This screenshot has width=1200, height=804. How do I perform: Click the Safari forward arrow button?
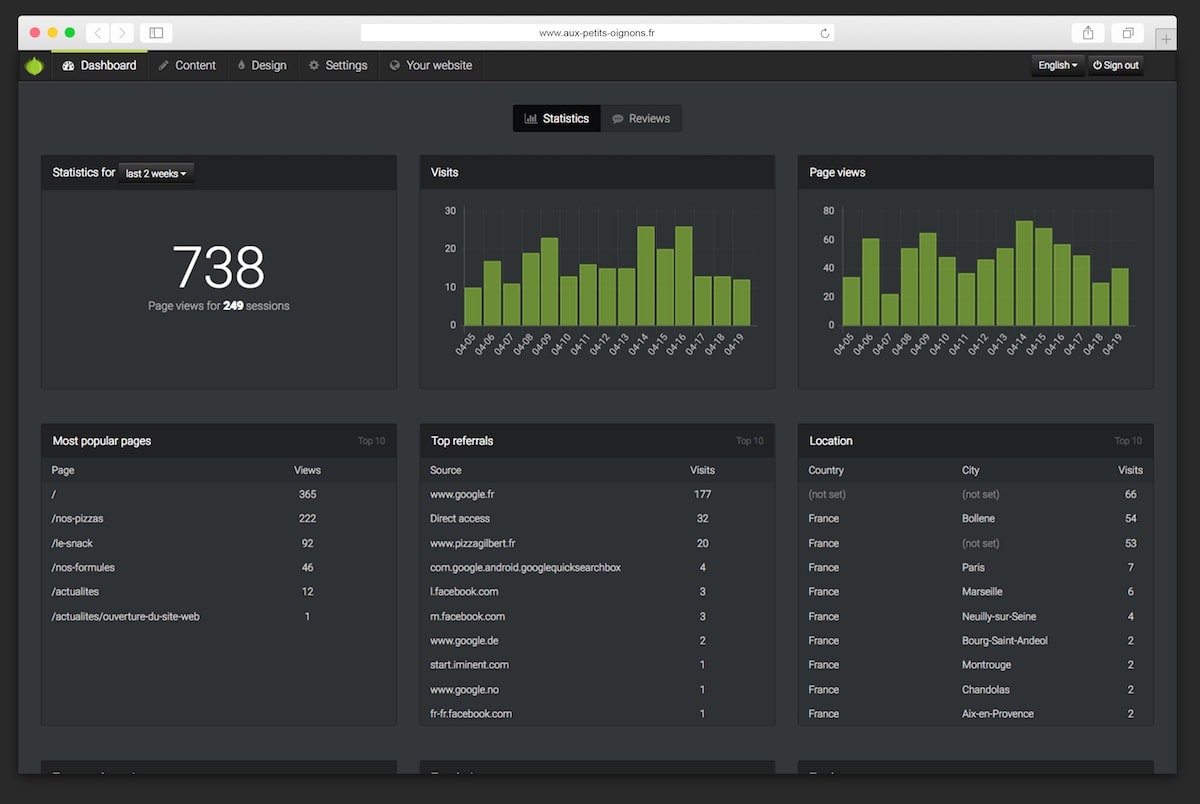[x=122, y=33]
